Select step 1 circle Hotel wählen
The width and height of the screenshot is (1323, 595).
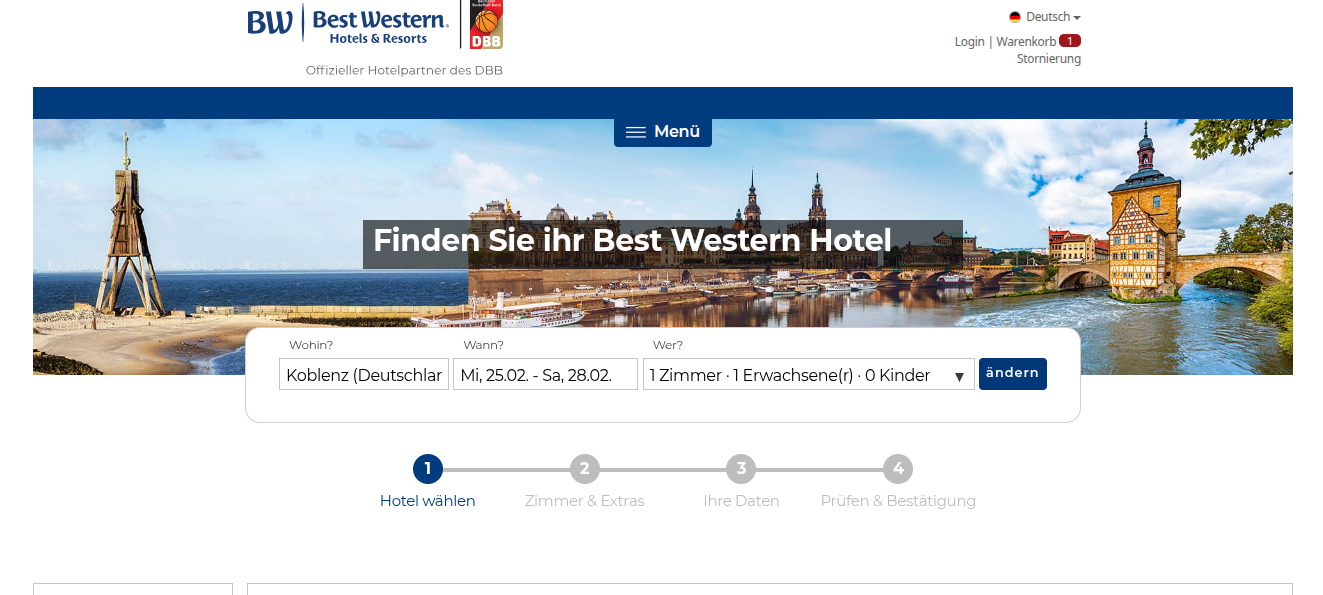(428, 469)
